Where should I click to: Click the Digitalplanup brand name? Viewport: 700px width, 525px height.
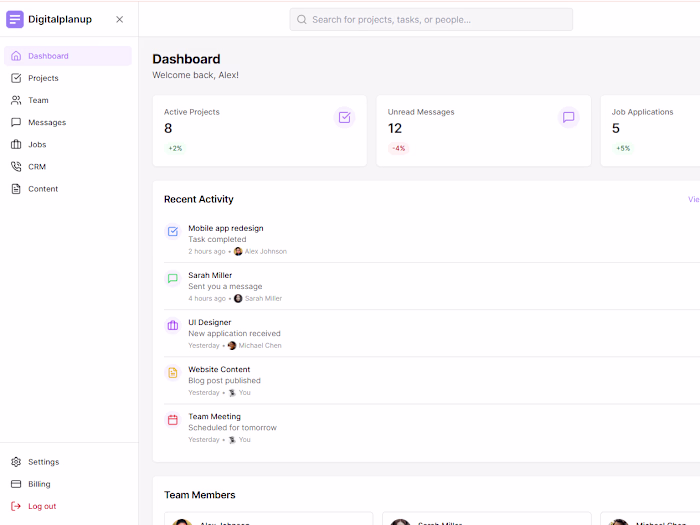(x=60, y=19)
